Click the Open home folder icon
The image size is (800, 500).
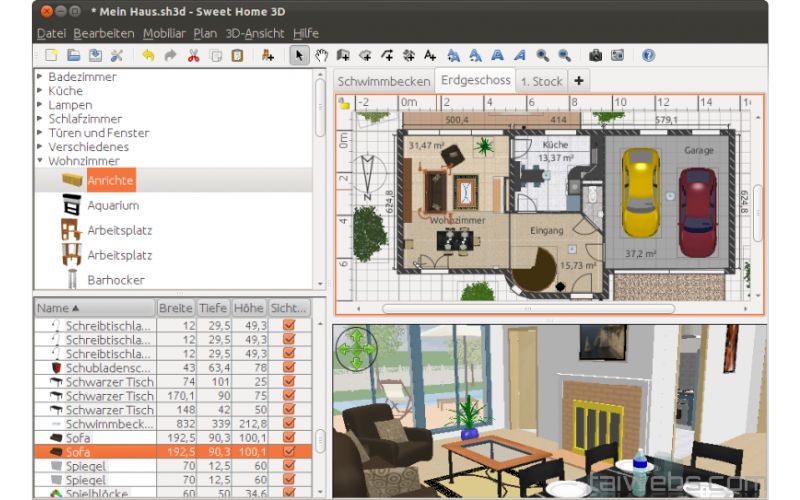click(73, 56)
